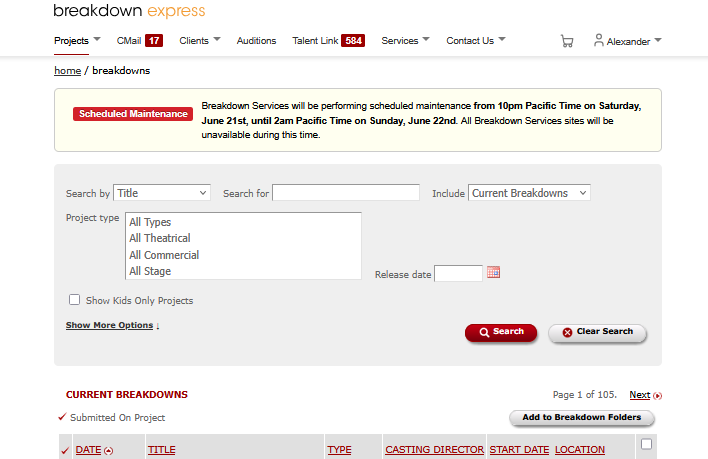Image resolution: width=708 pixels, height=459 pixels.
Task: Click the Clear Search button
Action: (x=597, y=333)
